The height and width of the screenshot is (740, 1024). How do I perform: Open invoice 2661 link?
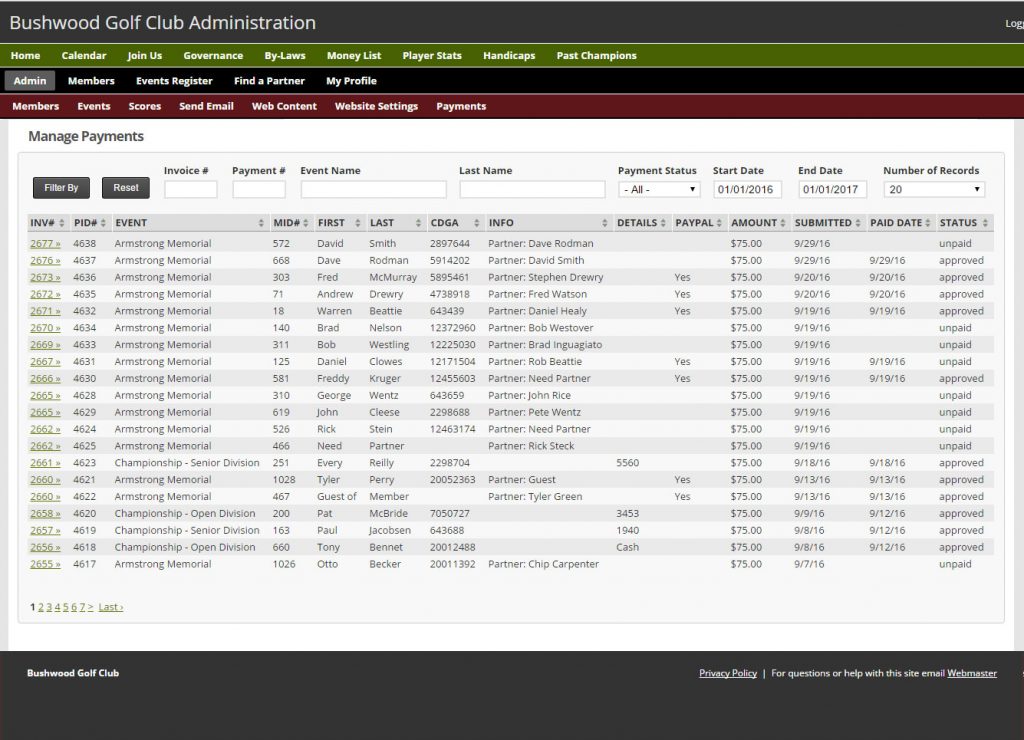tap(45, 463)
